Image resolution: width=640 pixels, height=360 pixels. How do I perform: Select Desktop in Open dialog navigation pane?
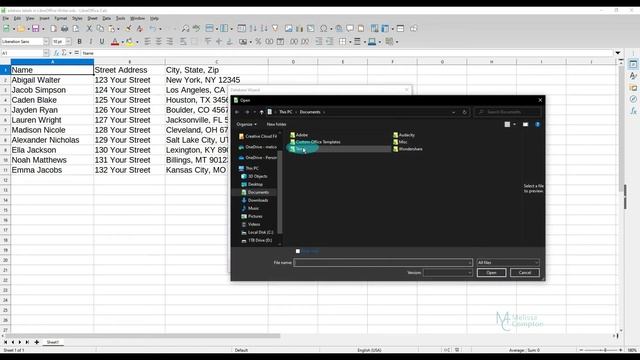coord(256,184)
